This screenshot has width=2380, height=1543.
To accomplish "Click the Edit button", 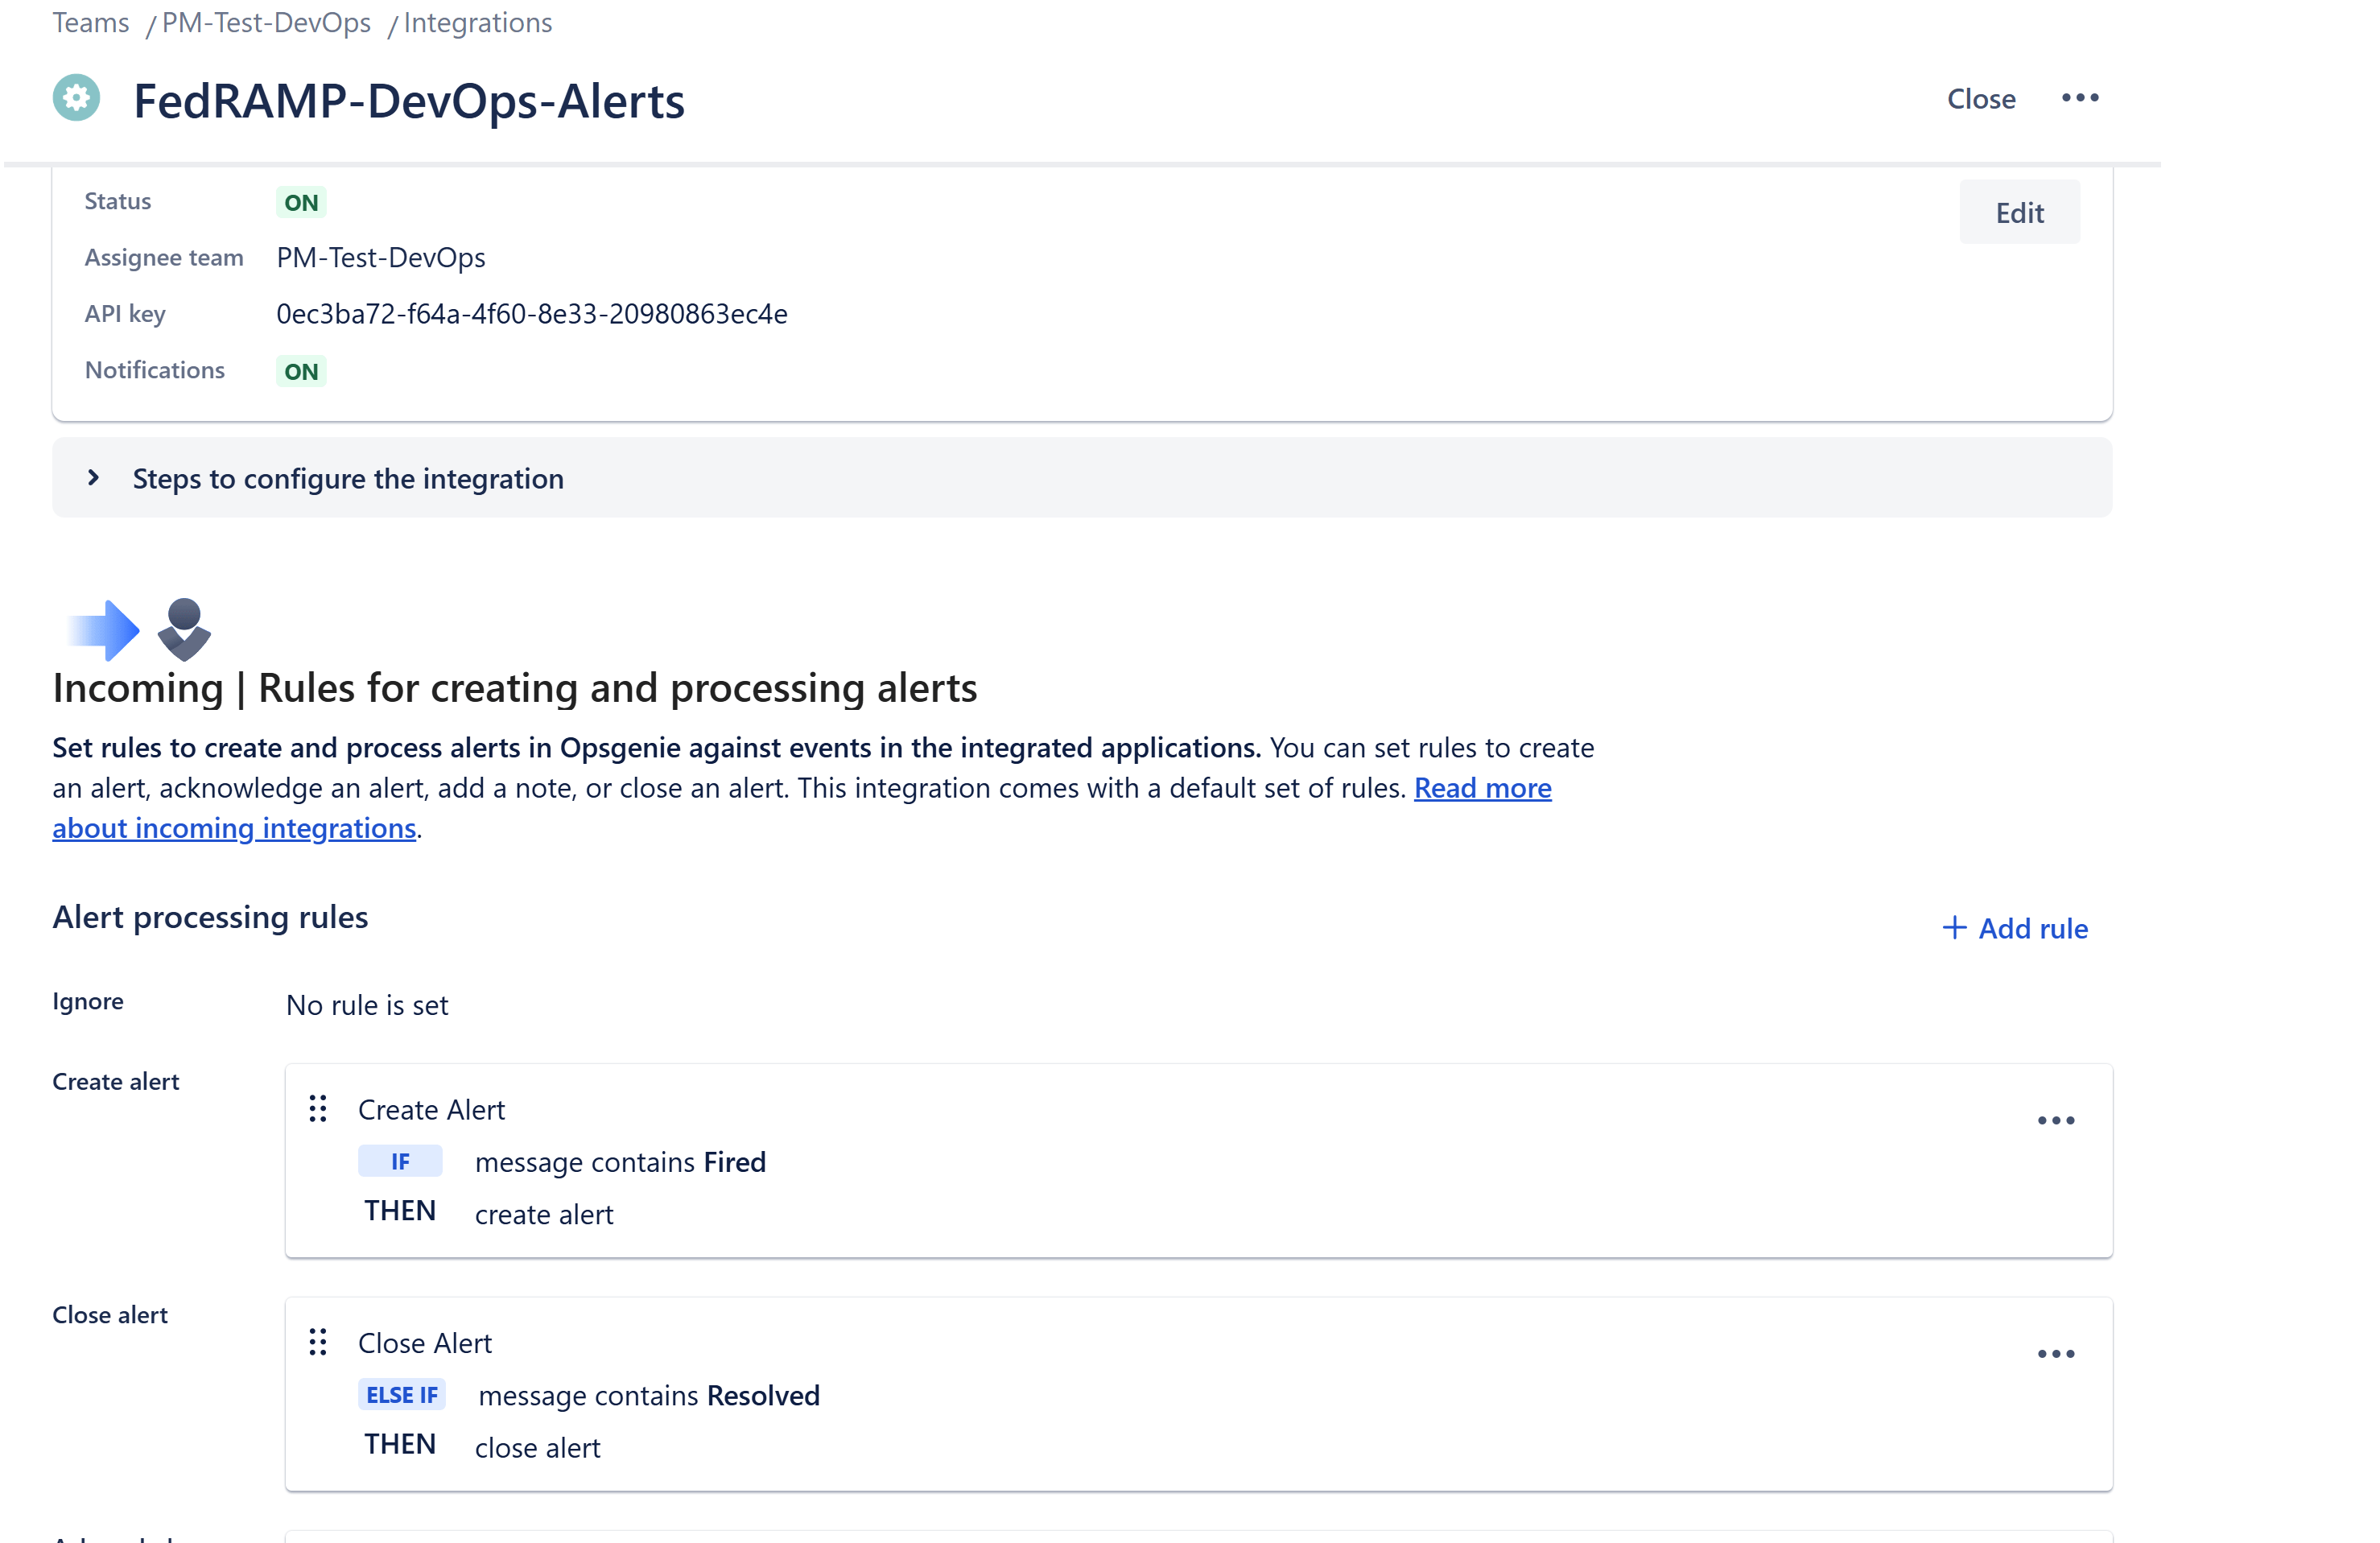I will point(2019,211).
